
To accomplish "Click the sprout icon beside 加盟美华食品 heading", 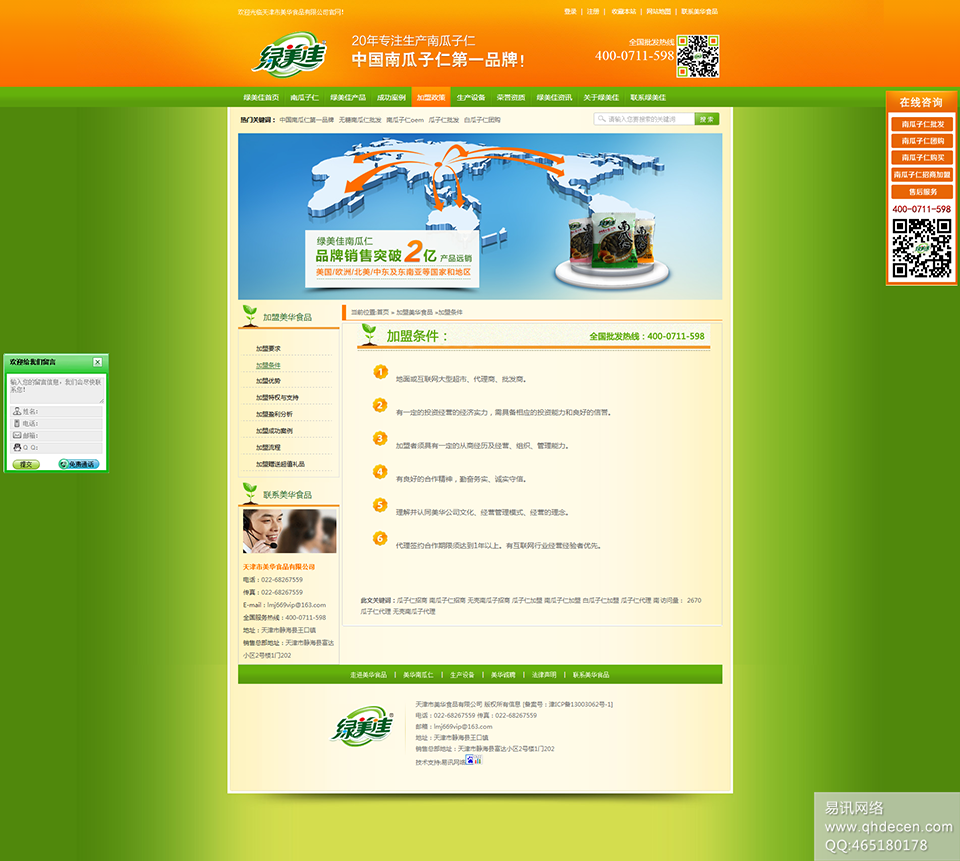I will [250, 315].
